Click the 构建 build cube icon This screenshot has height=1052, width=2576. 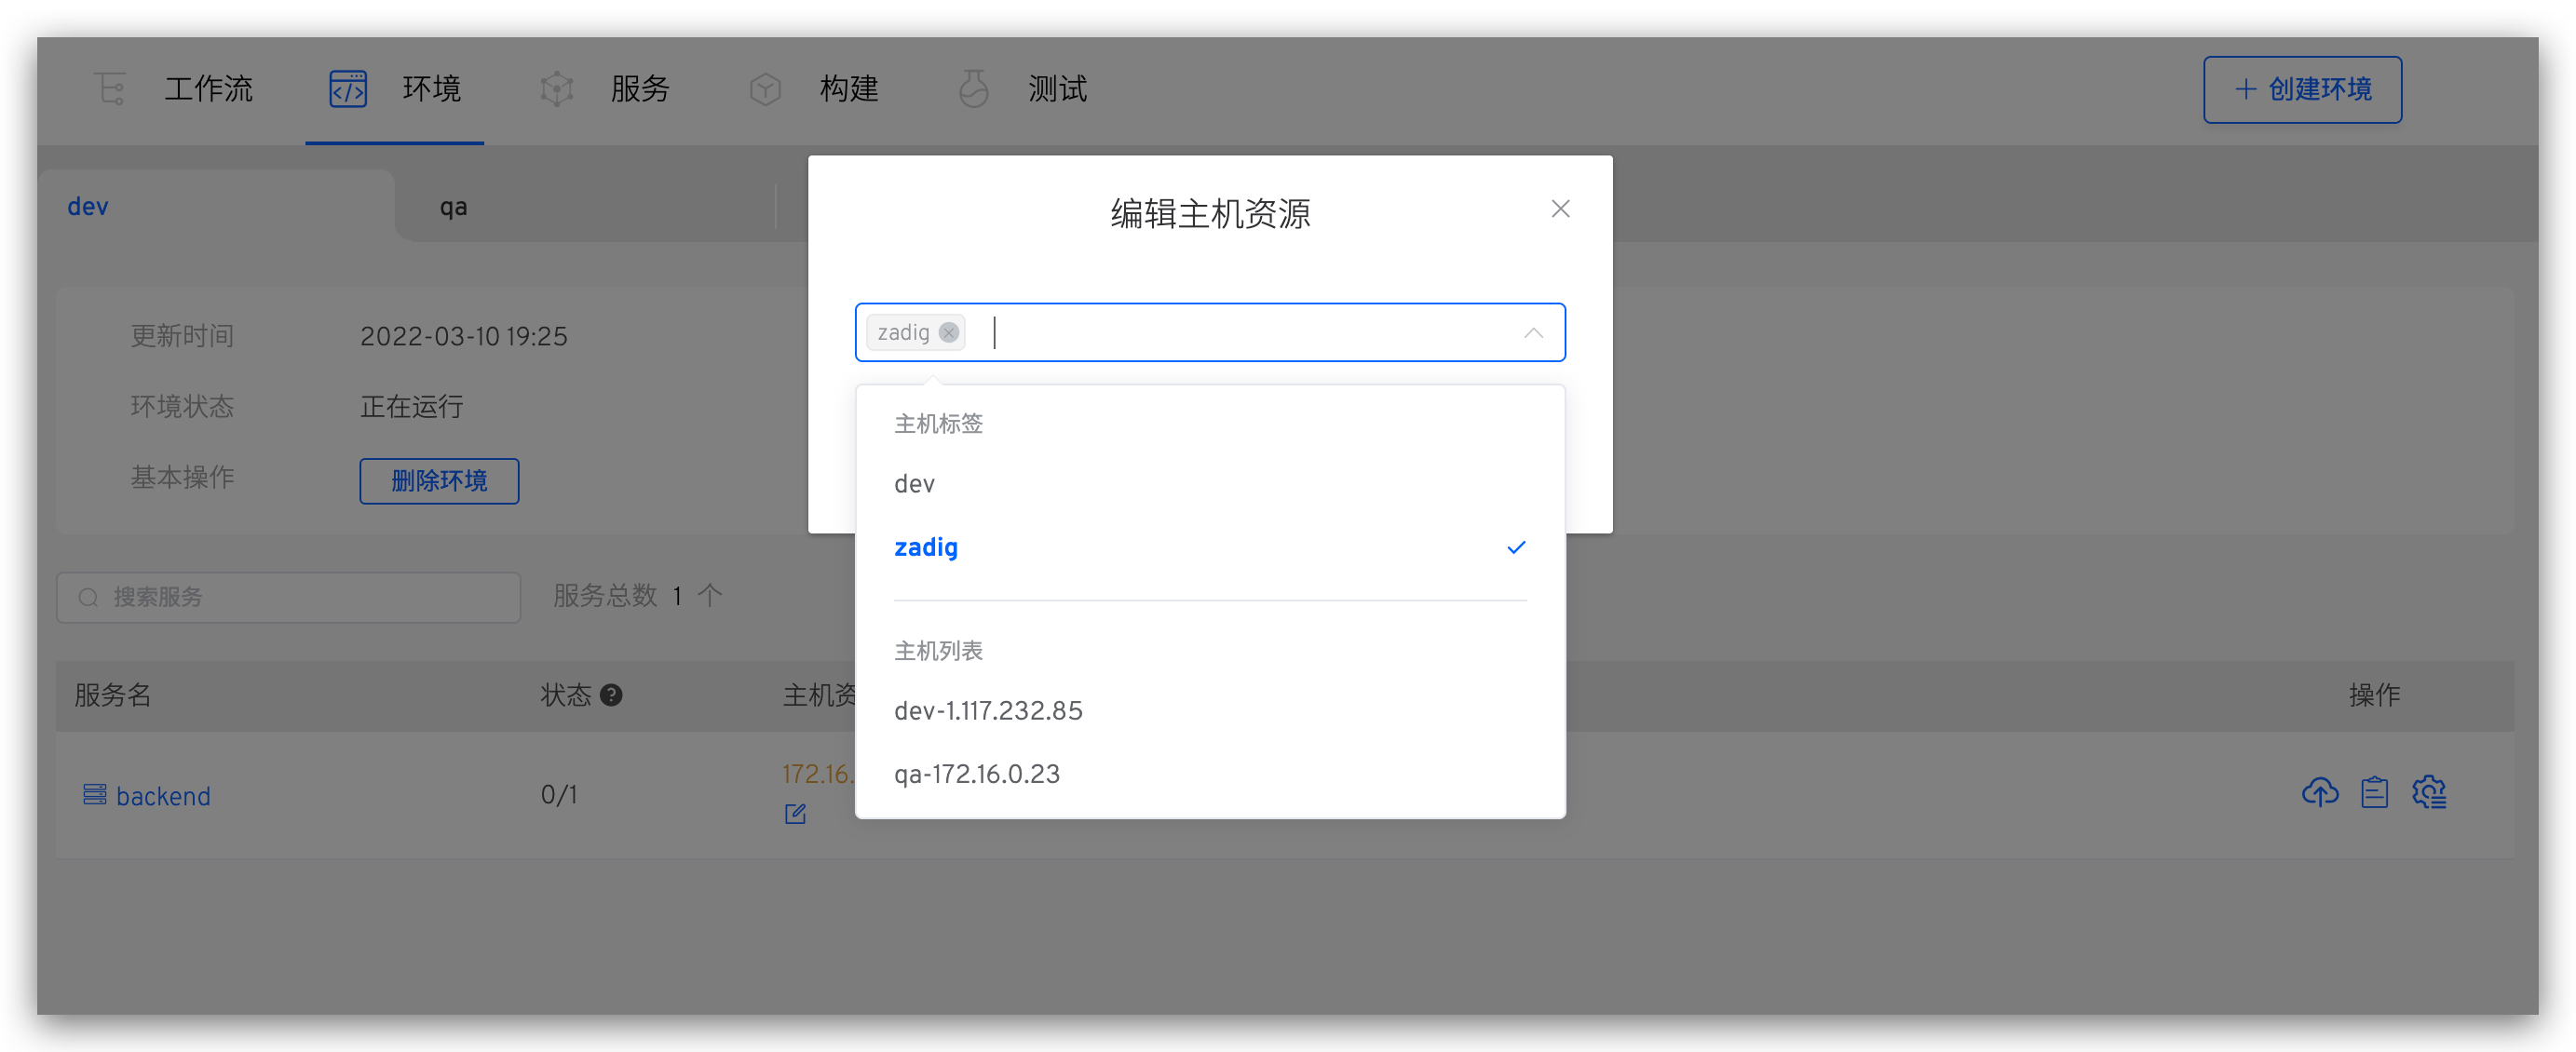click(x=765, y=89)
